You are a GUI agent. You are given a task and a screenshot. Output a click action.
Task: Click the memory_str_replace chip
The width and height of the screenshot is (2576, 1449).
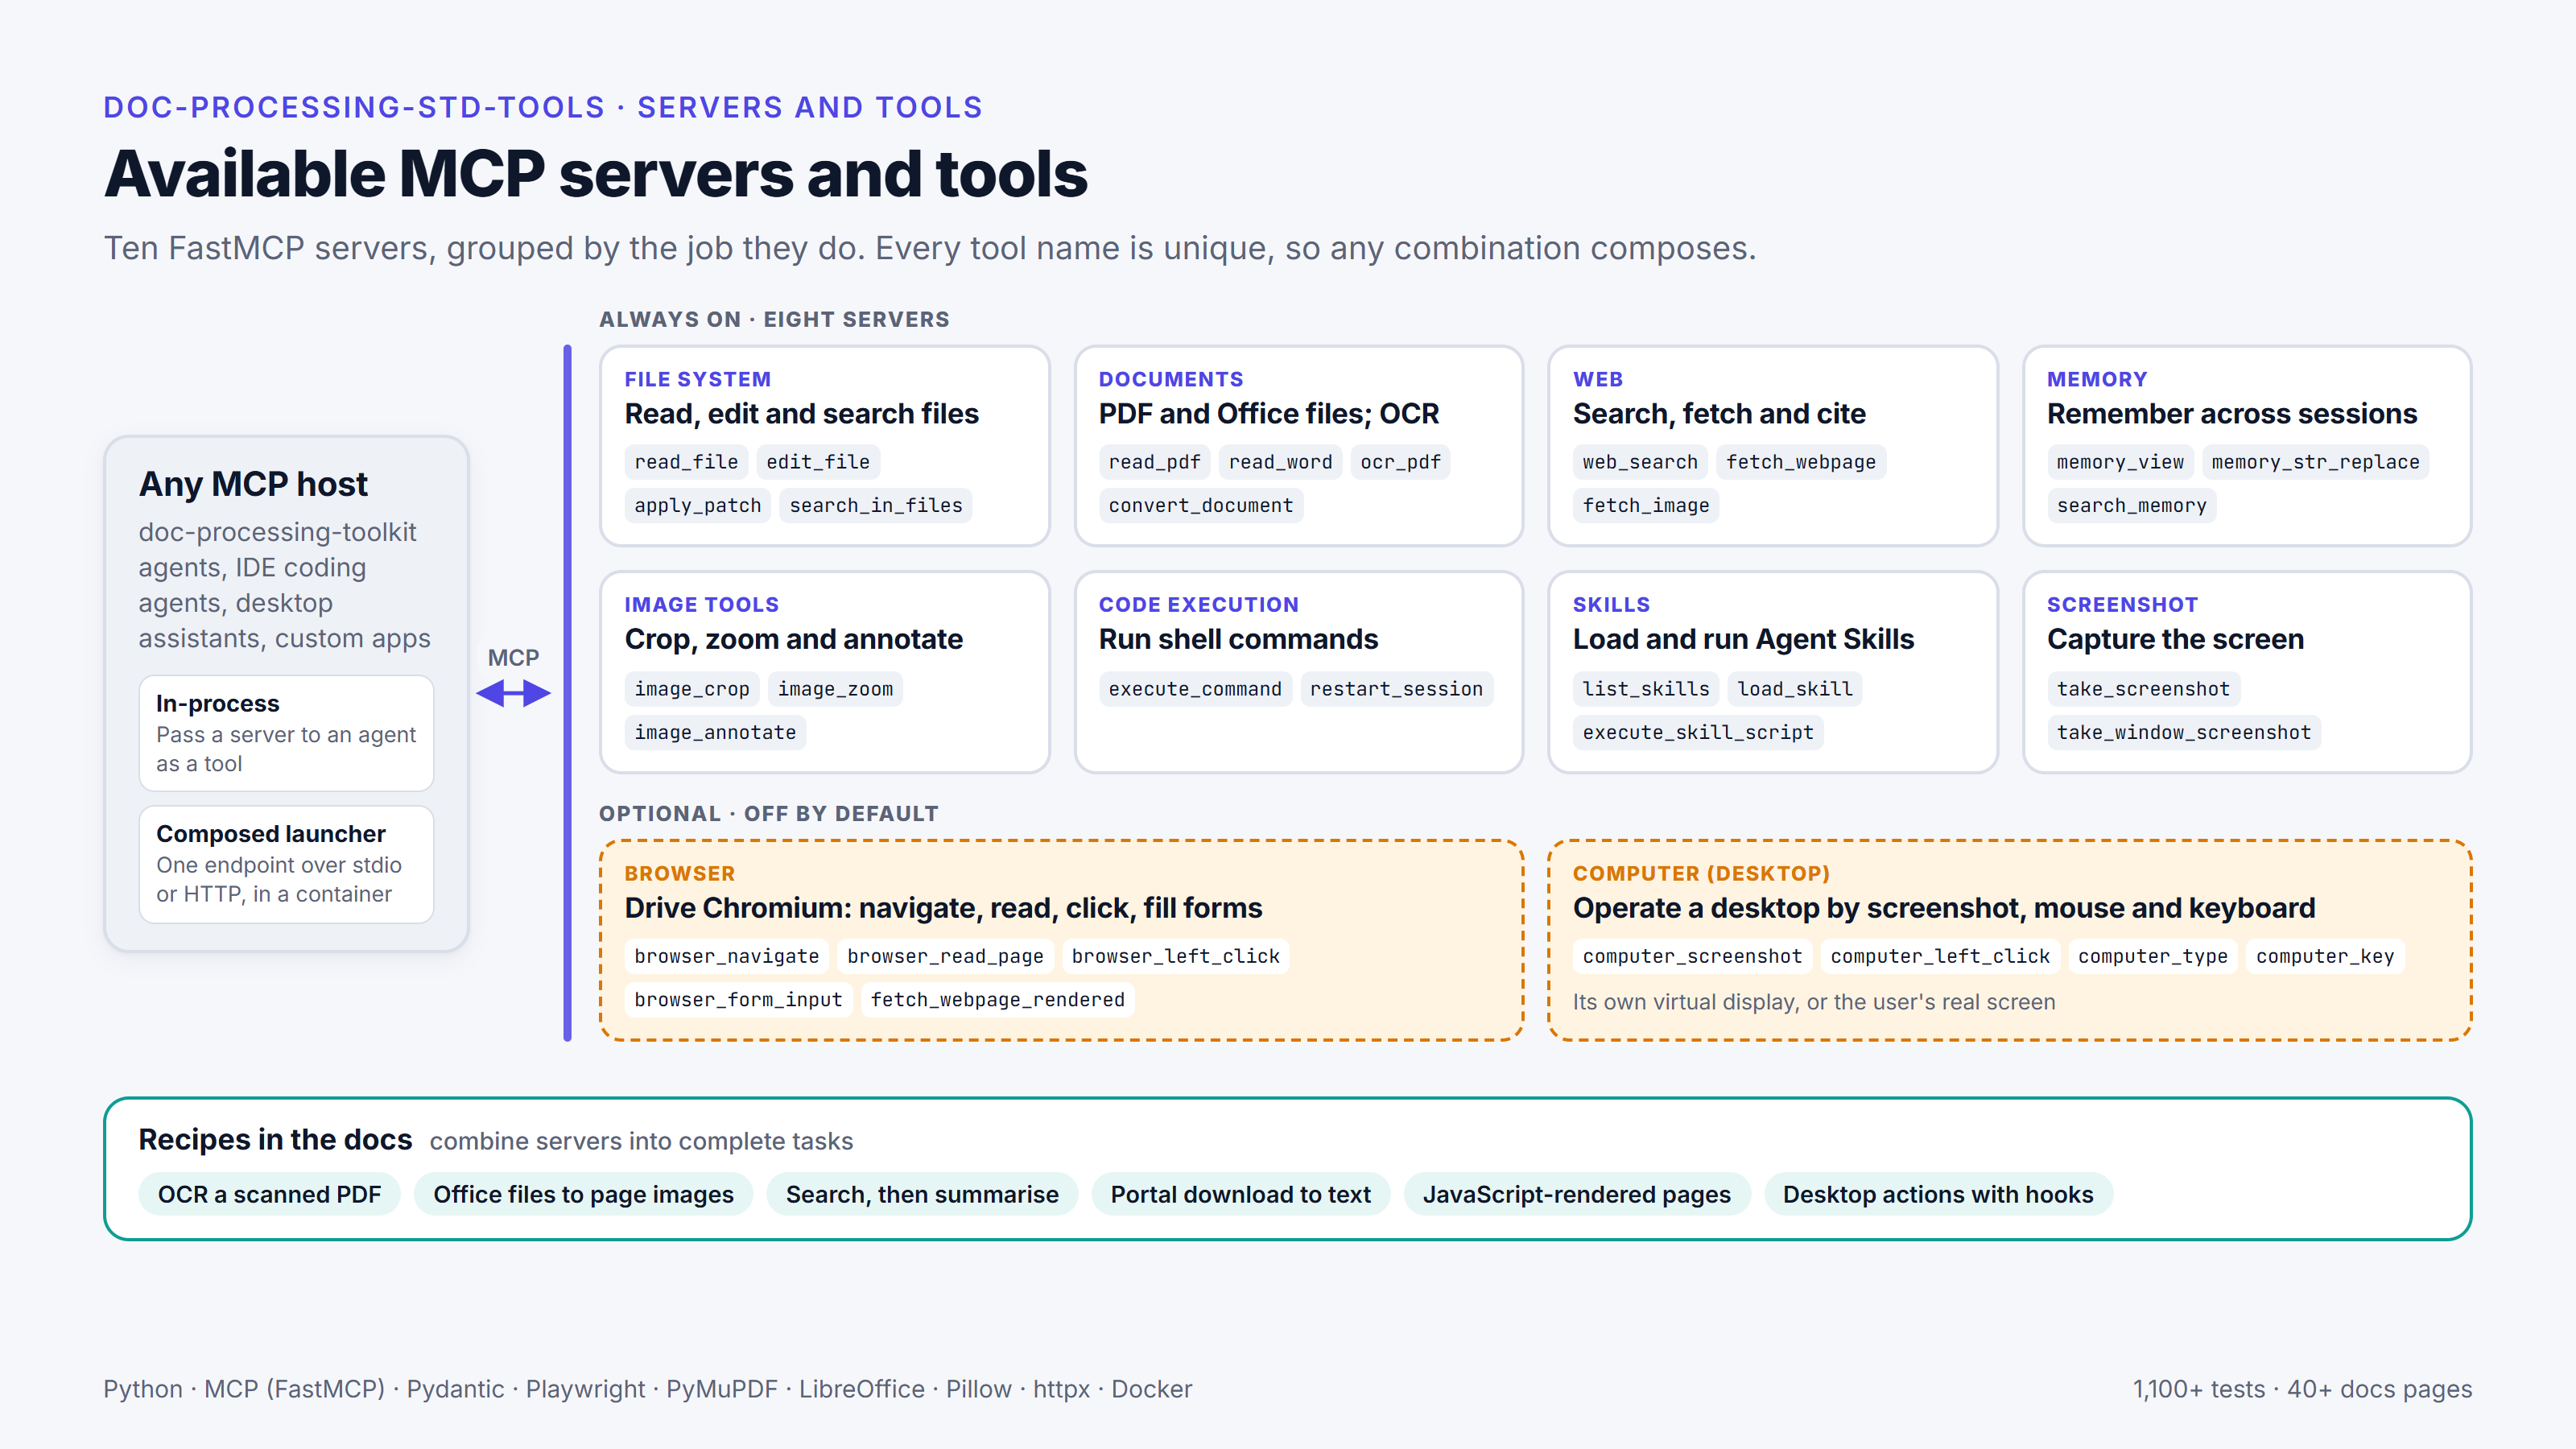click(2315, 462)
